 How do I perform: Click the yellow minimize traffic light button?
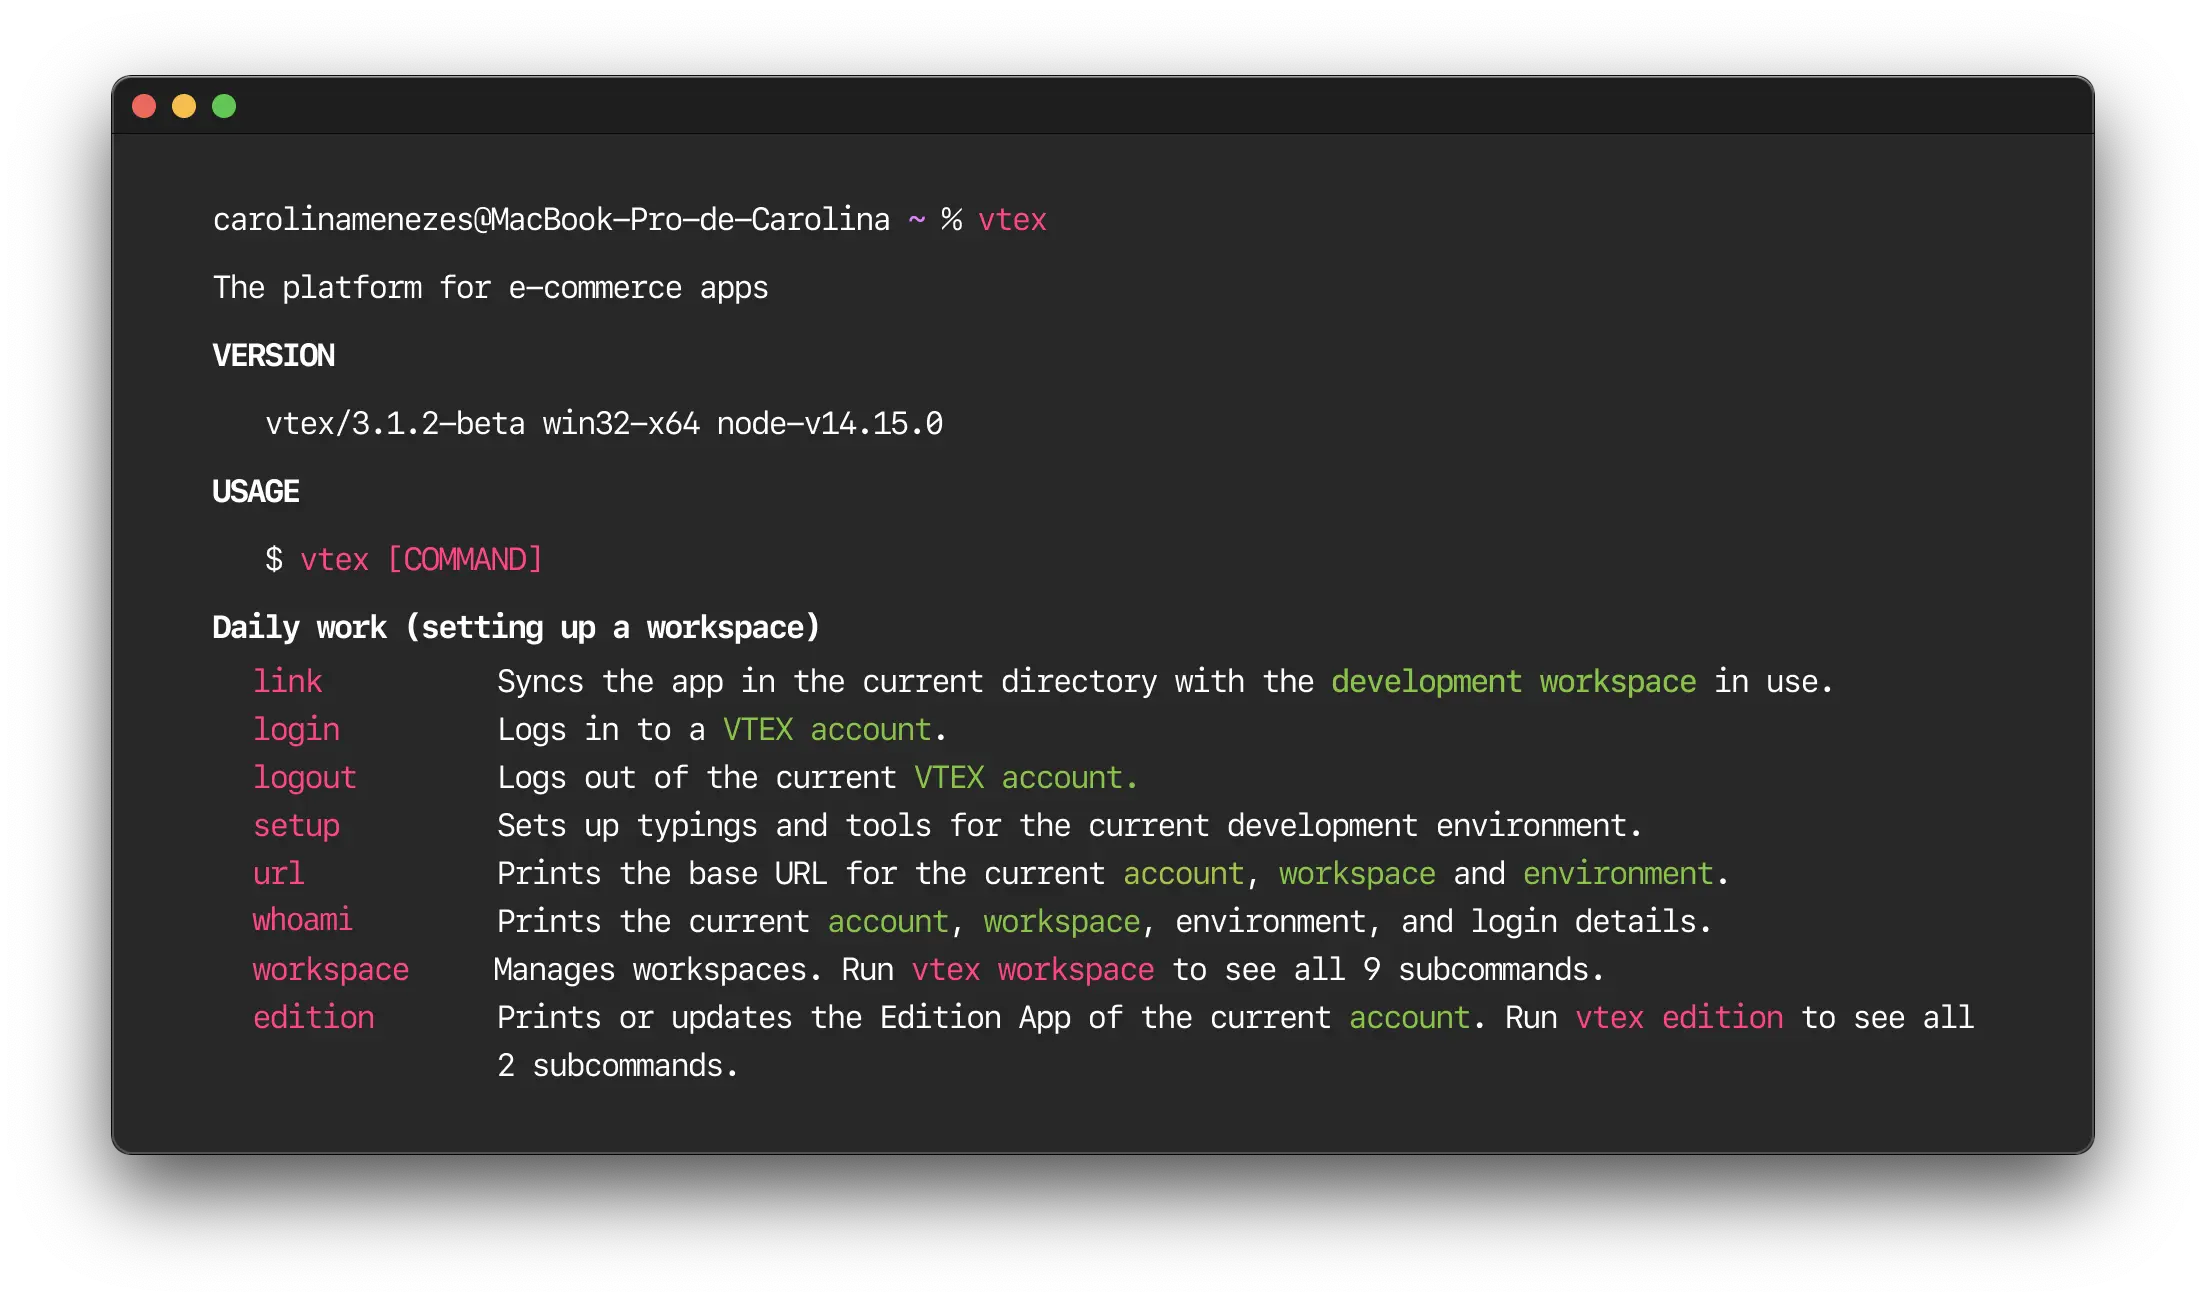pos(184,106)
